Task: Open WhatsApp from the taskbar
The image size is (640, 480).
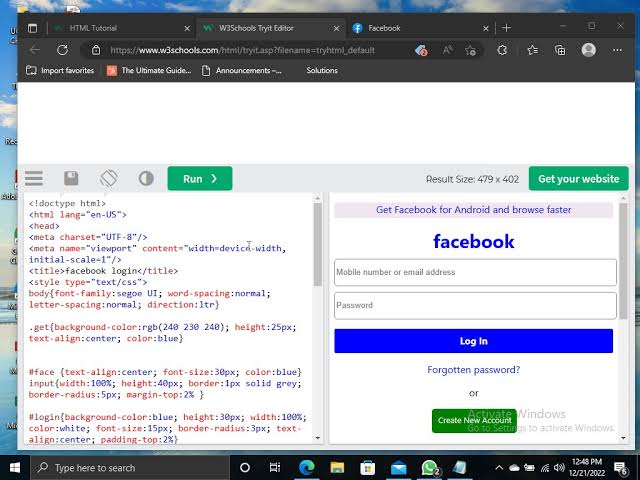Action: (x=430, y=468)
